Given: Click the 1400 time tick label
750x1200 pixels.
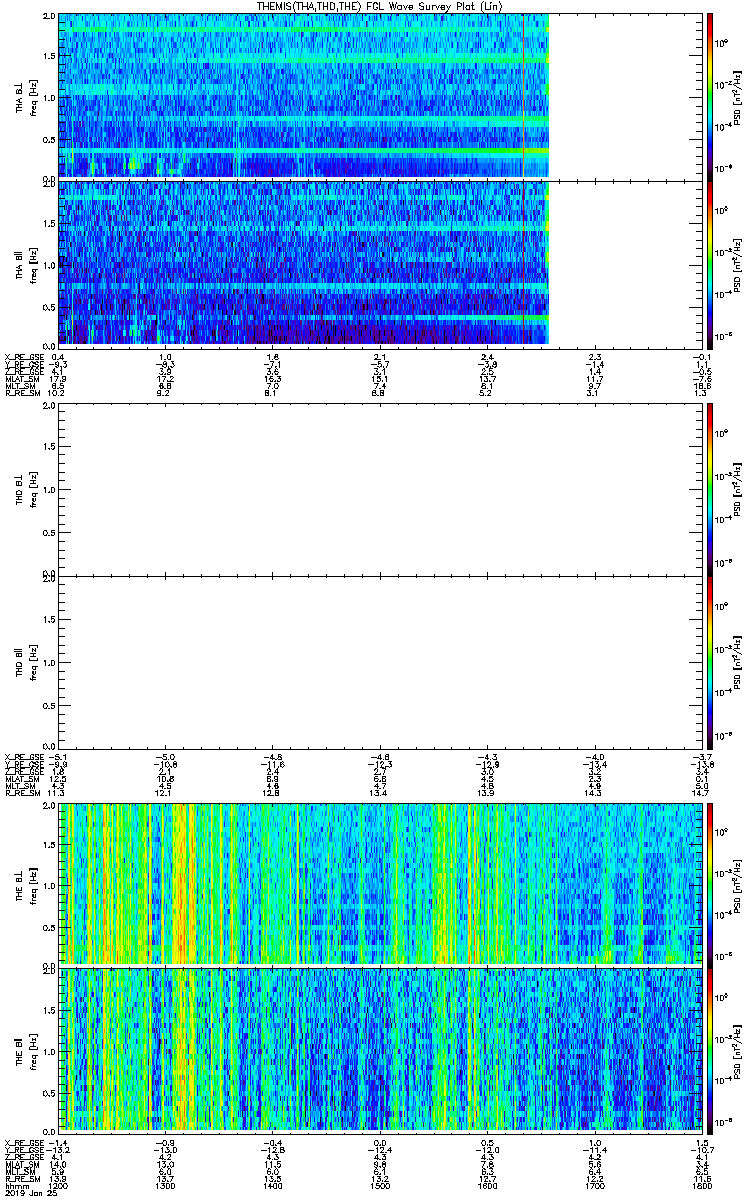Looking at the screenshot, I should click(272, 1184).
